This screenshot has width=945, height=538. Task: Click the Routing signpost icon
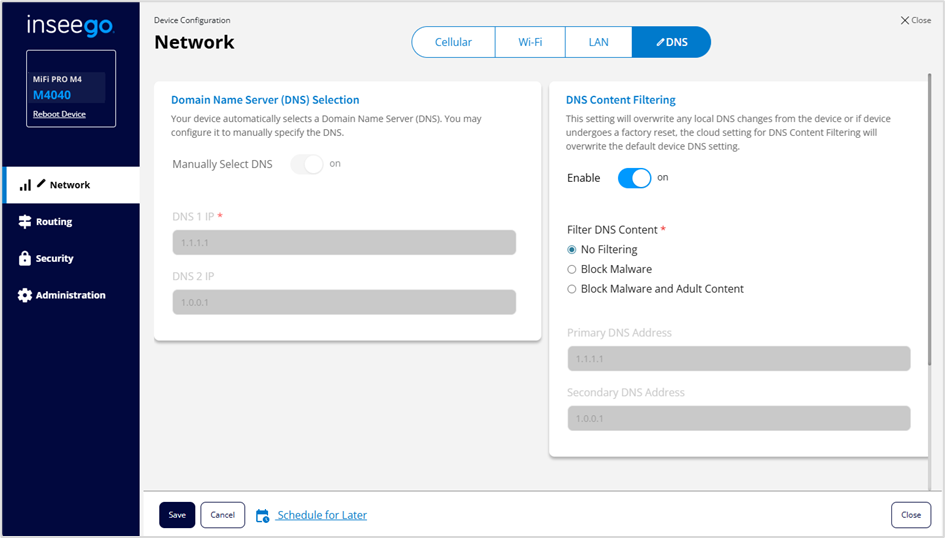click(25, 222)
